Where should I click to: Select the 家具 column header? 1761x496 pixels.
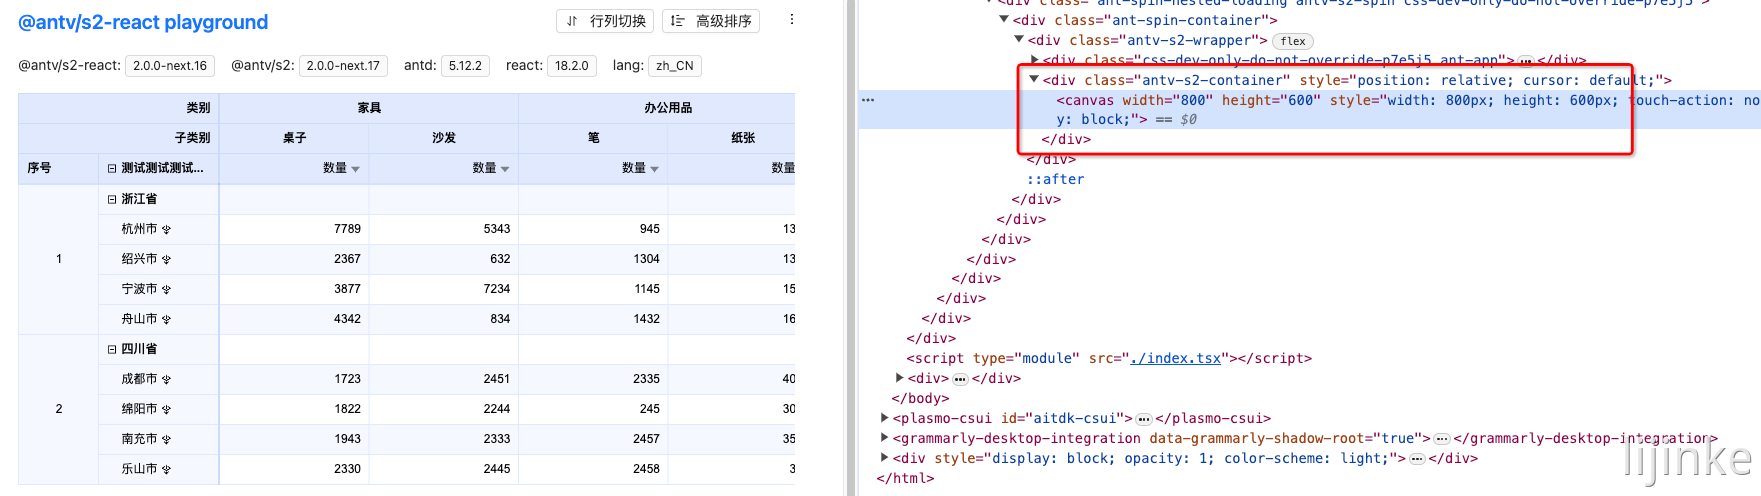pyautogui.click(x=369, y=108)
